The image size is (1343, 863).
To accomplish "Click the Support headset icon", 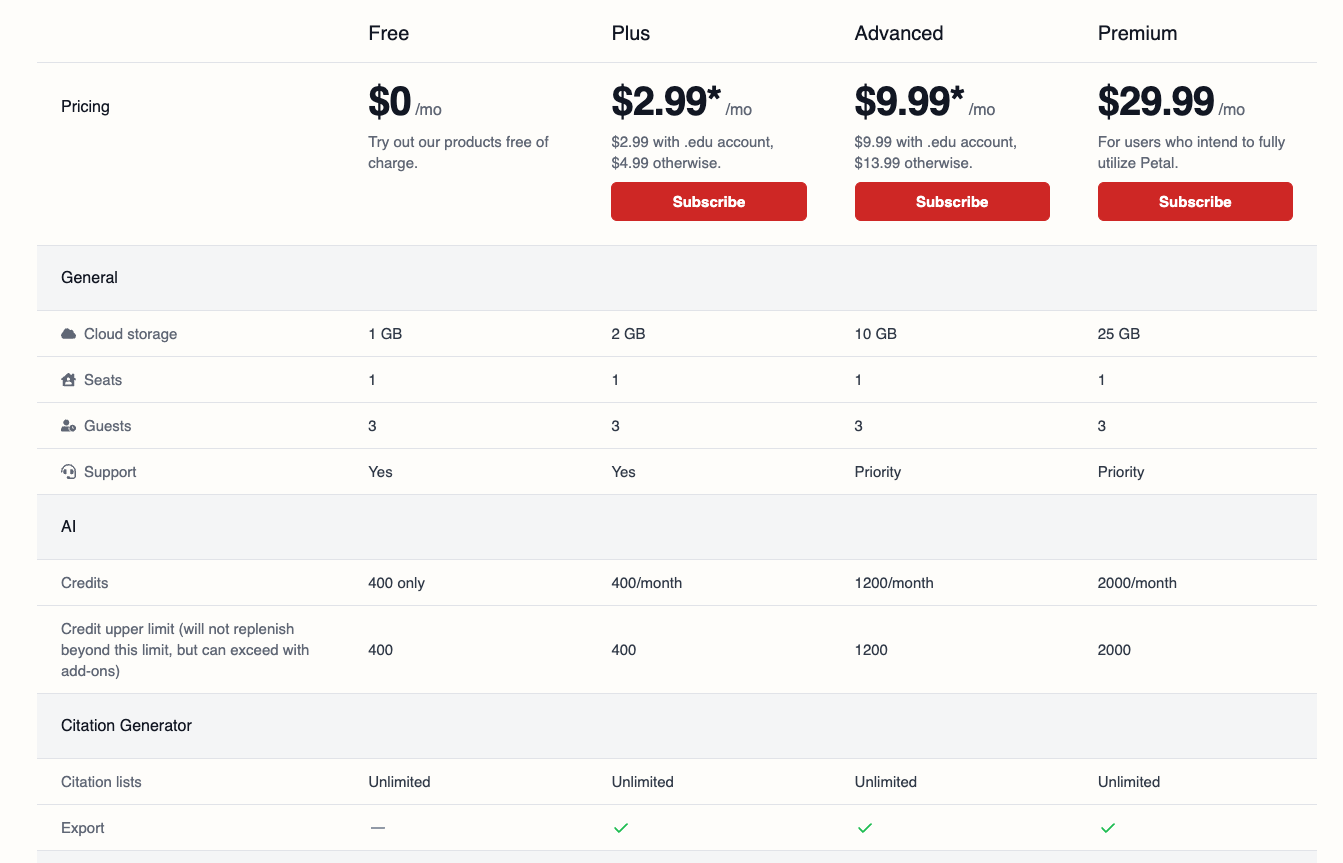I will coord(68,472).
